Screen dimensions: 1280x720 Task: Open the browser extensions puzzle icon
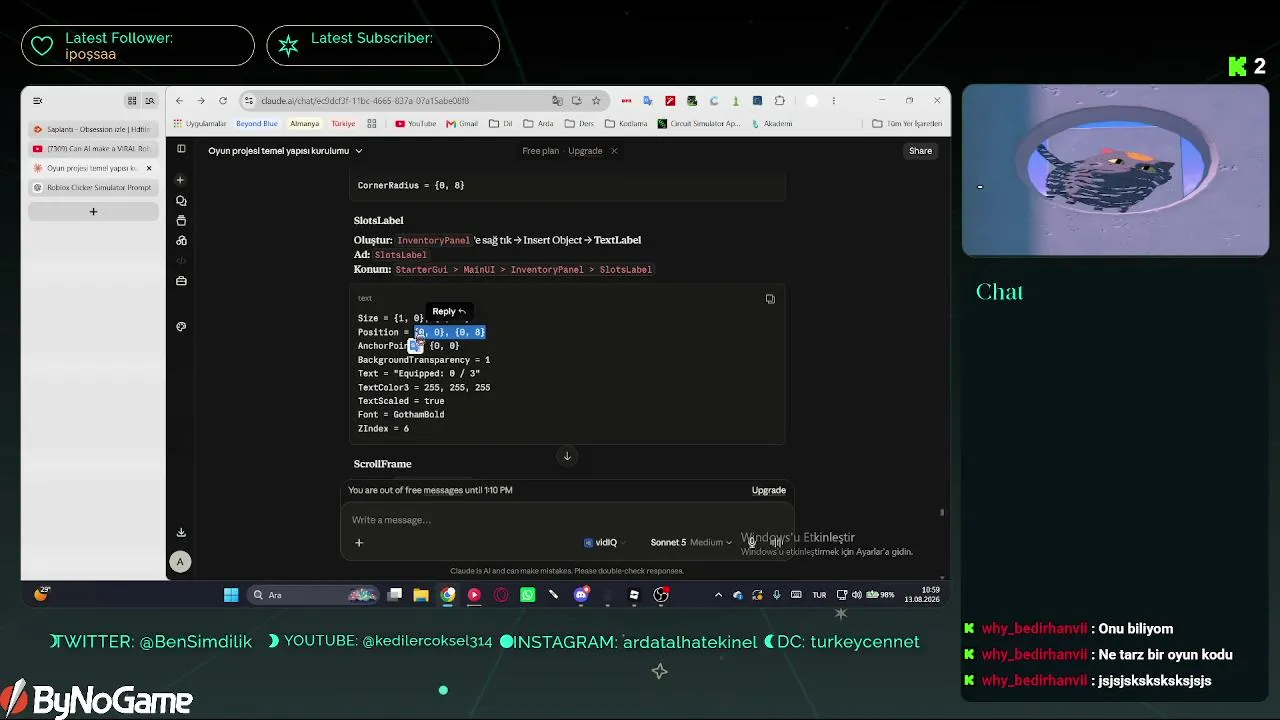point(780,101)
